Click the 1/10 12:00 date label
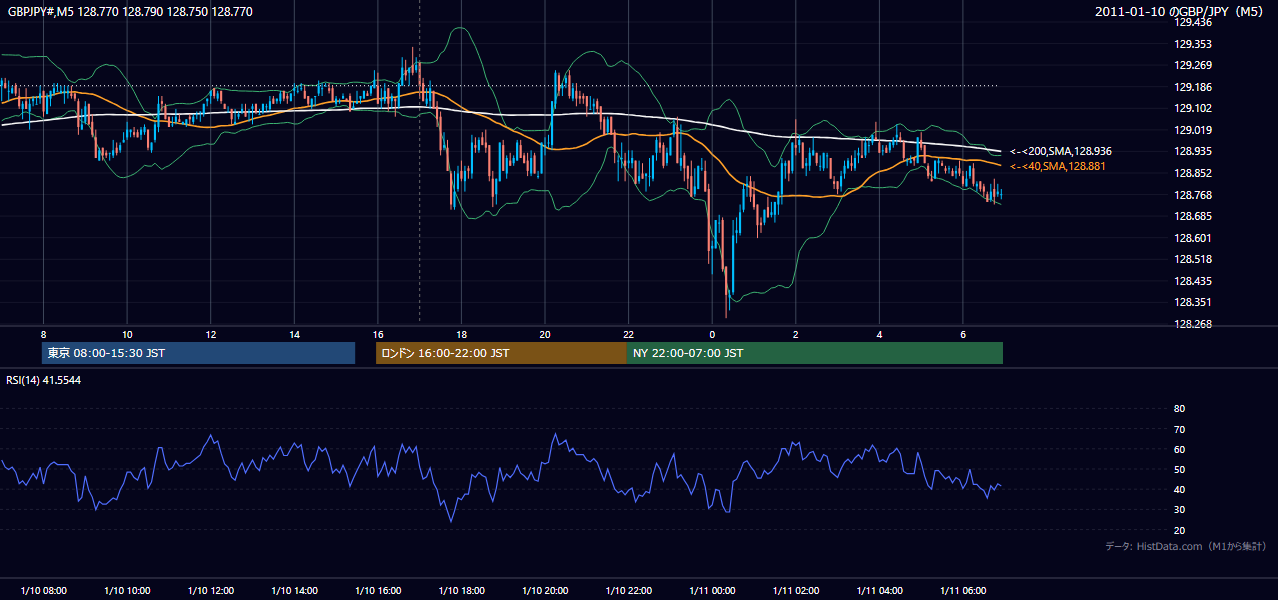This screenshot has height=600, width=1278. tap(211, 591)
